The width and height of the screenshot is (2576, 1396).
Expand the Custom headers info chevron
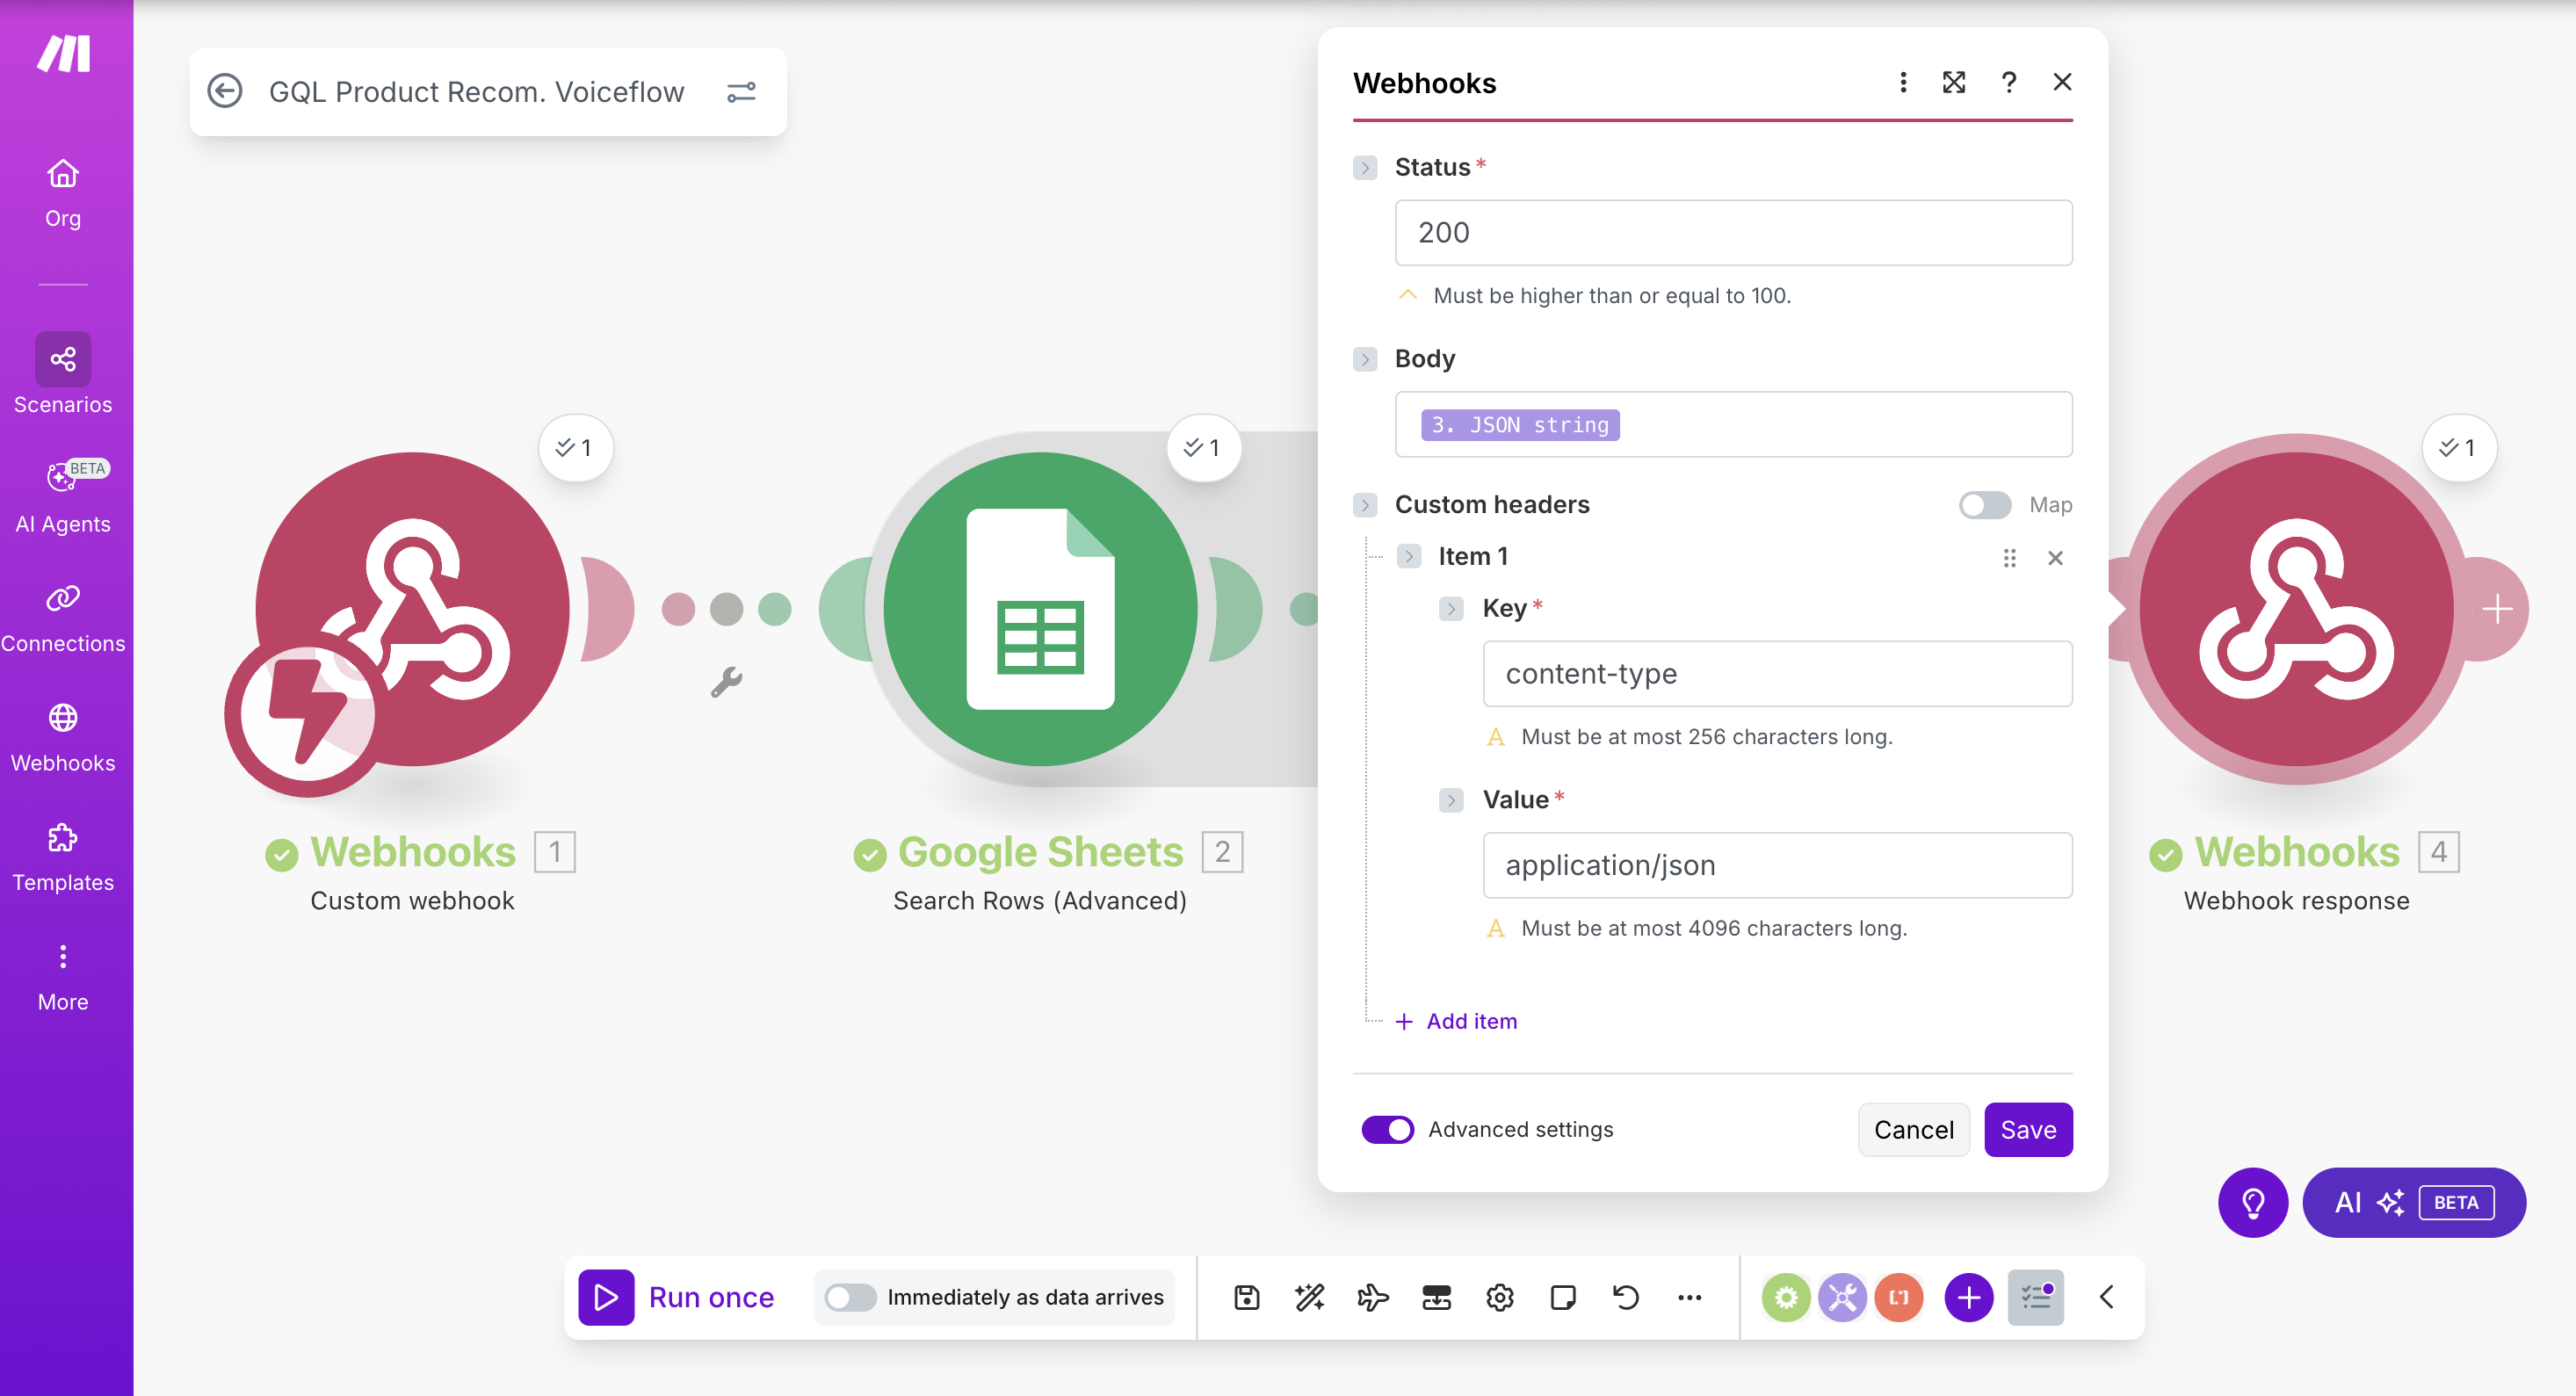[x=1365, y=504]
